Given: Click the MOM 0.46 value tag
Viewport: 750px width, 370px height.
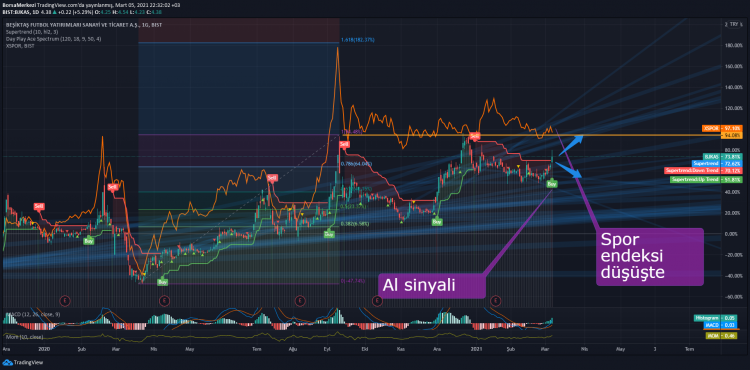Looking at the screenshot, I should (722, 336).
